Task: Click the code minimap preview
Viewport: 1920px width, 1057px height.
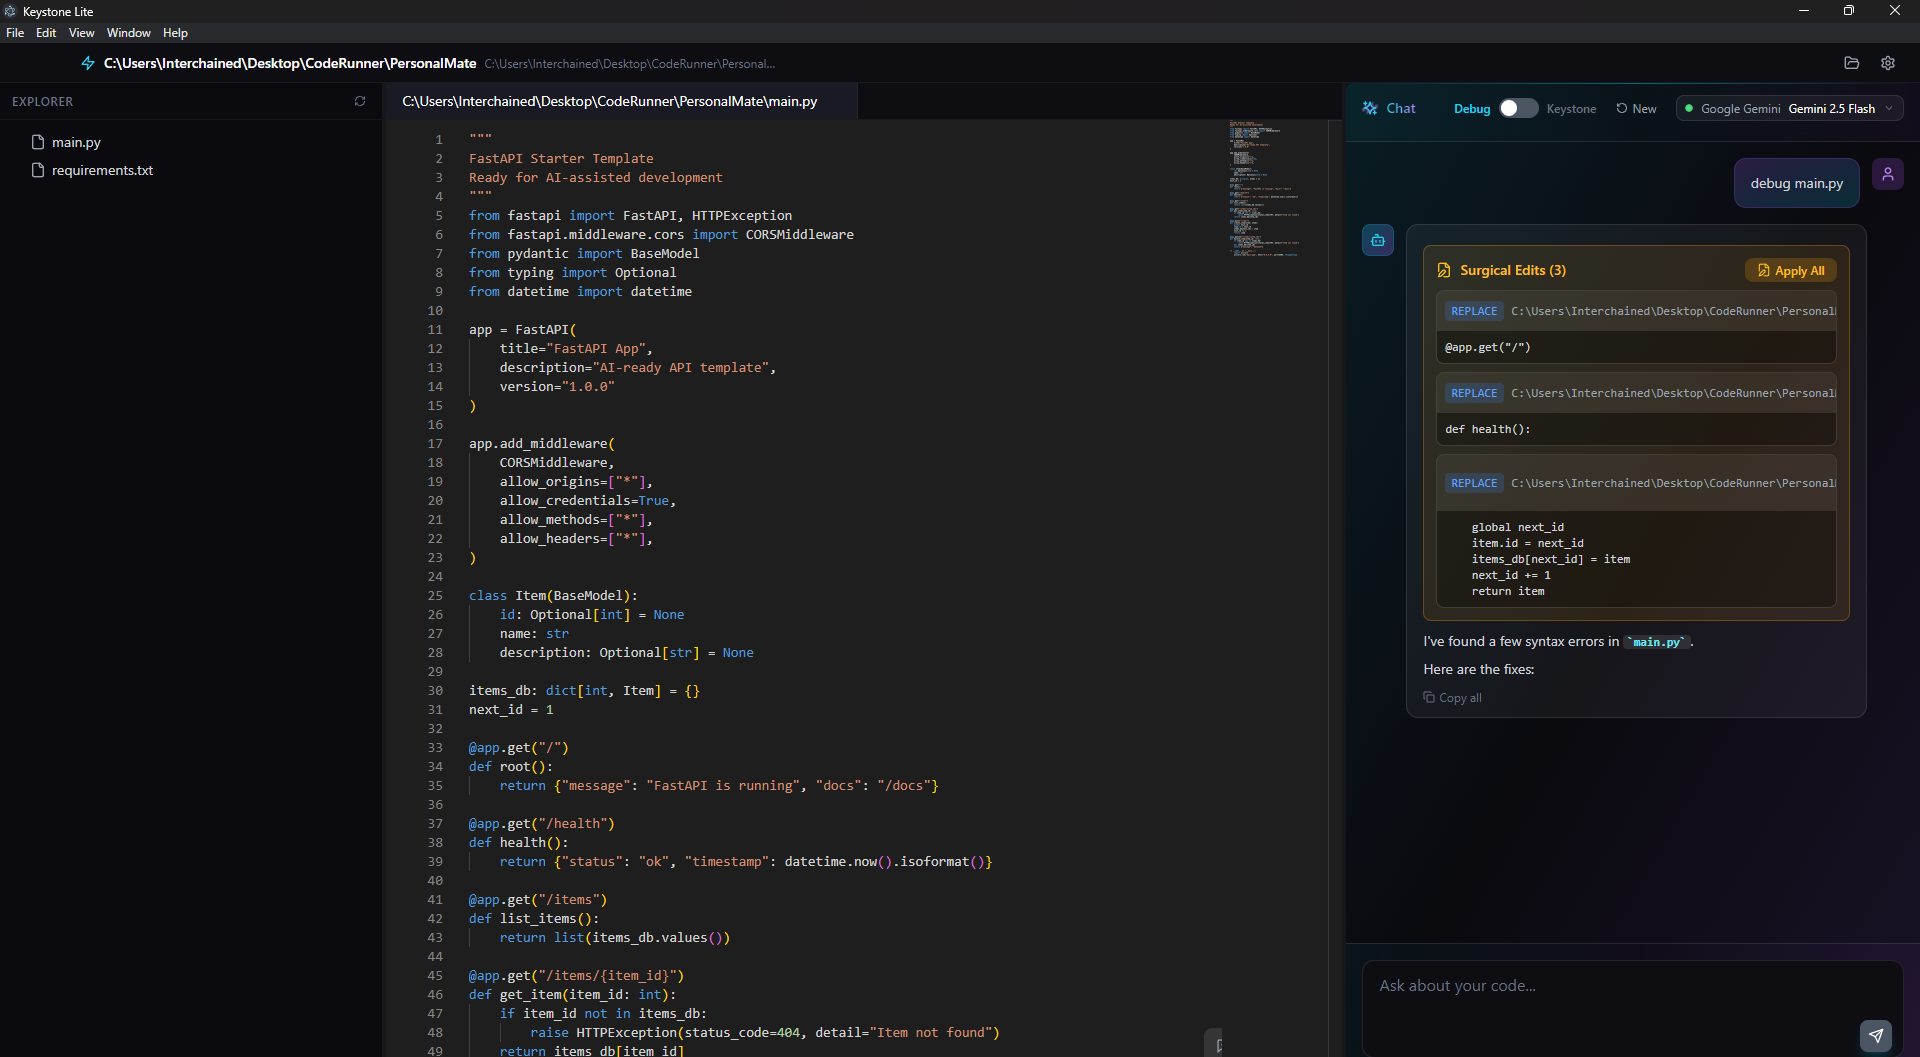Action: pos(1264,189)
